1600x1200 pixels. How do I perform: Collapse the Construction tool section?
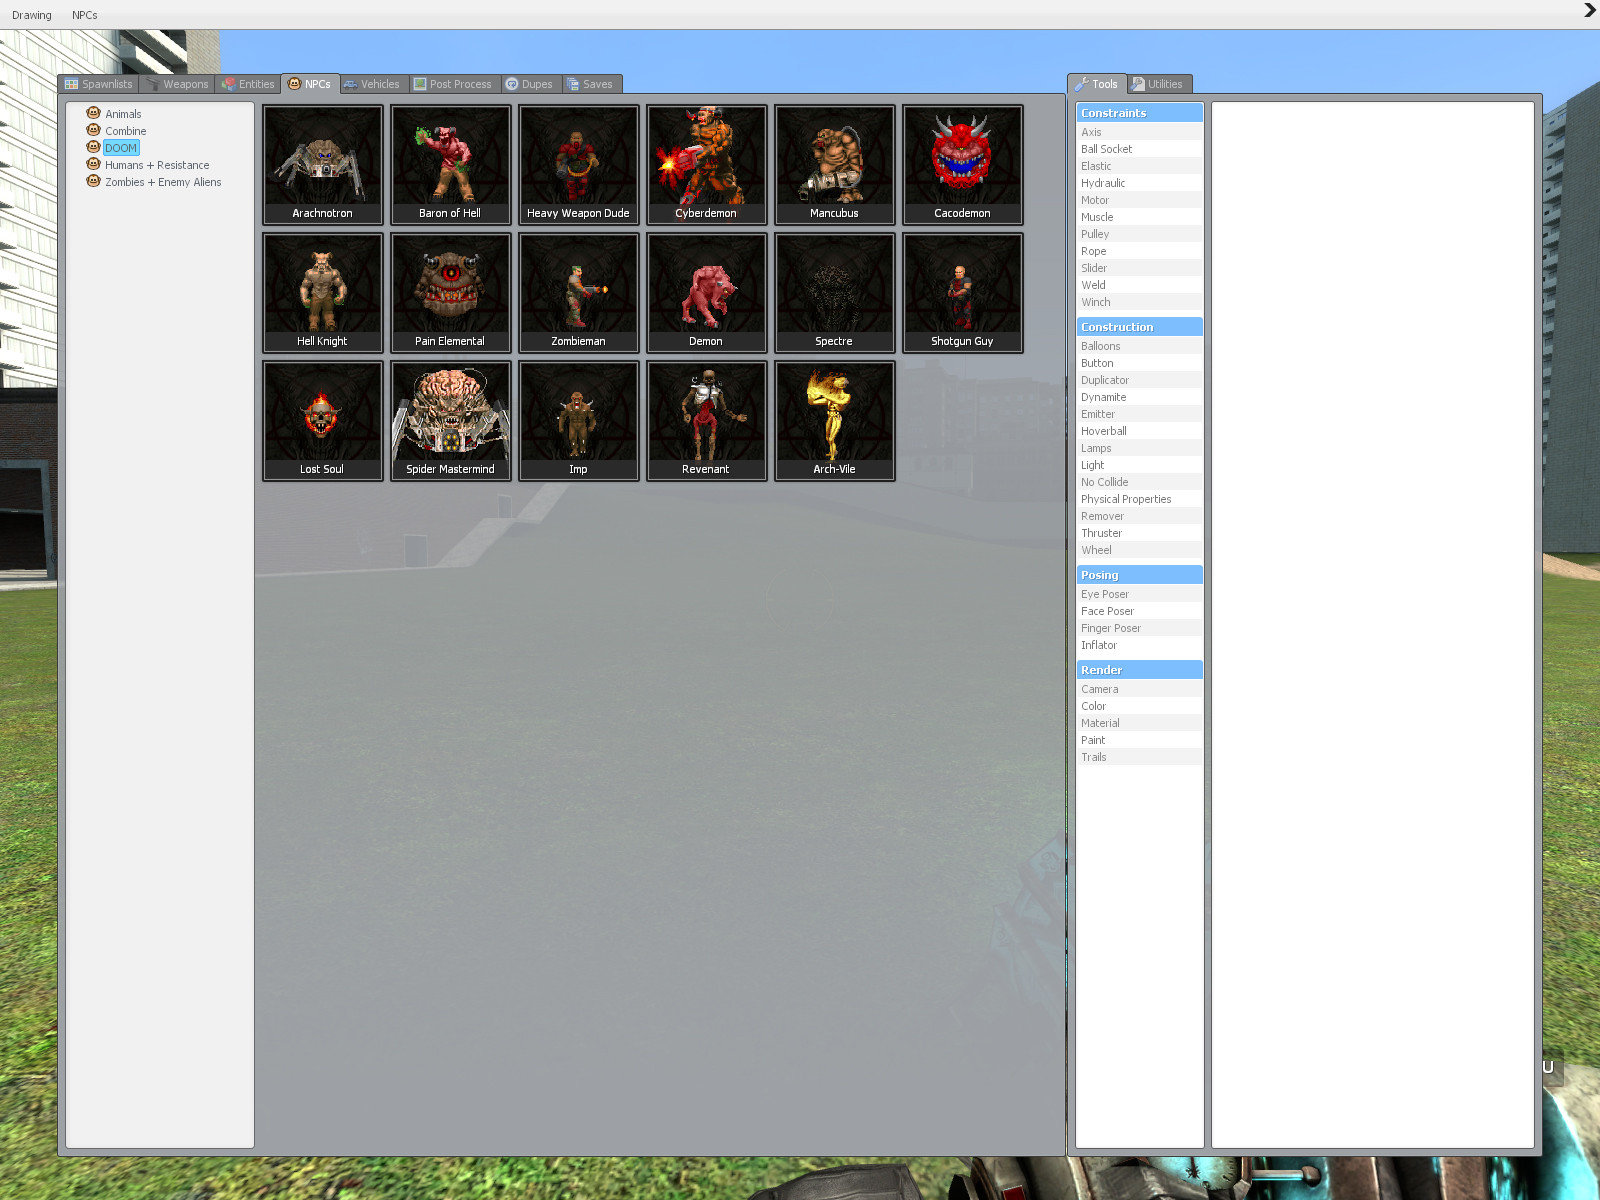click(x=1140, y=327)
